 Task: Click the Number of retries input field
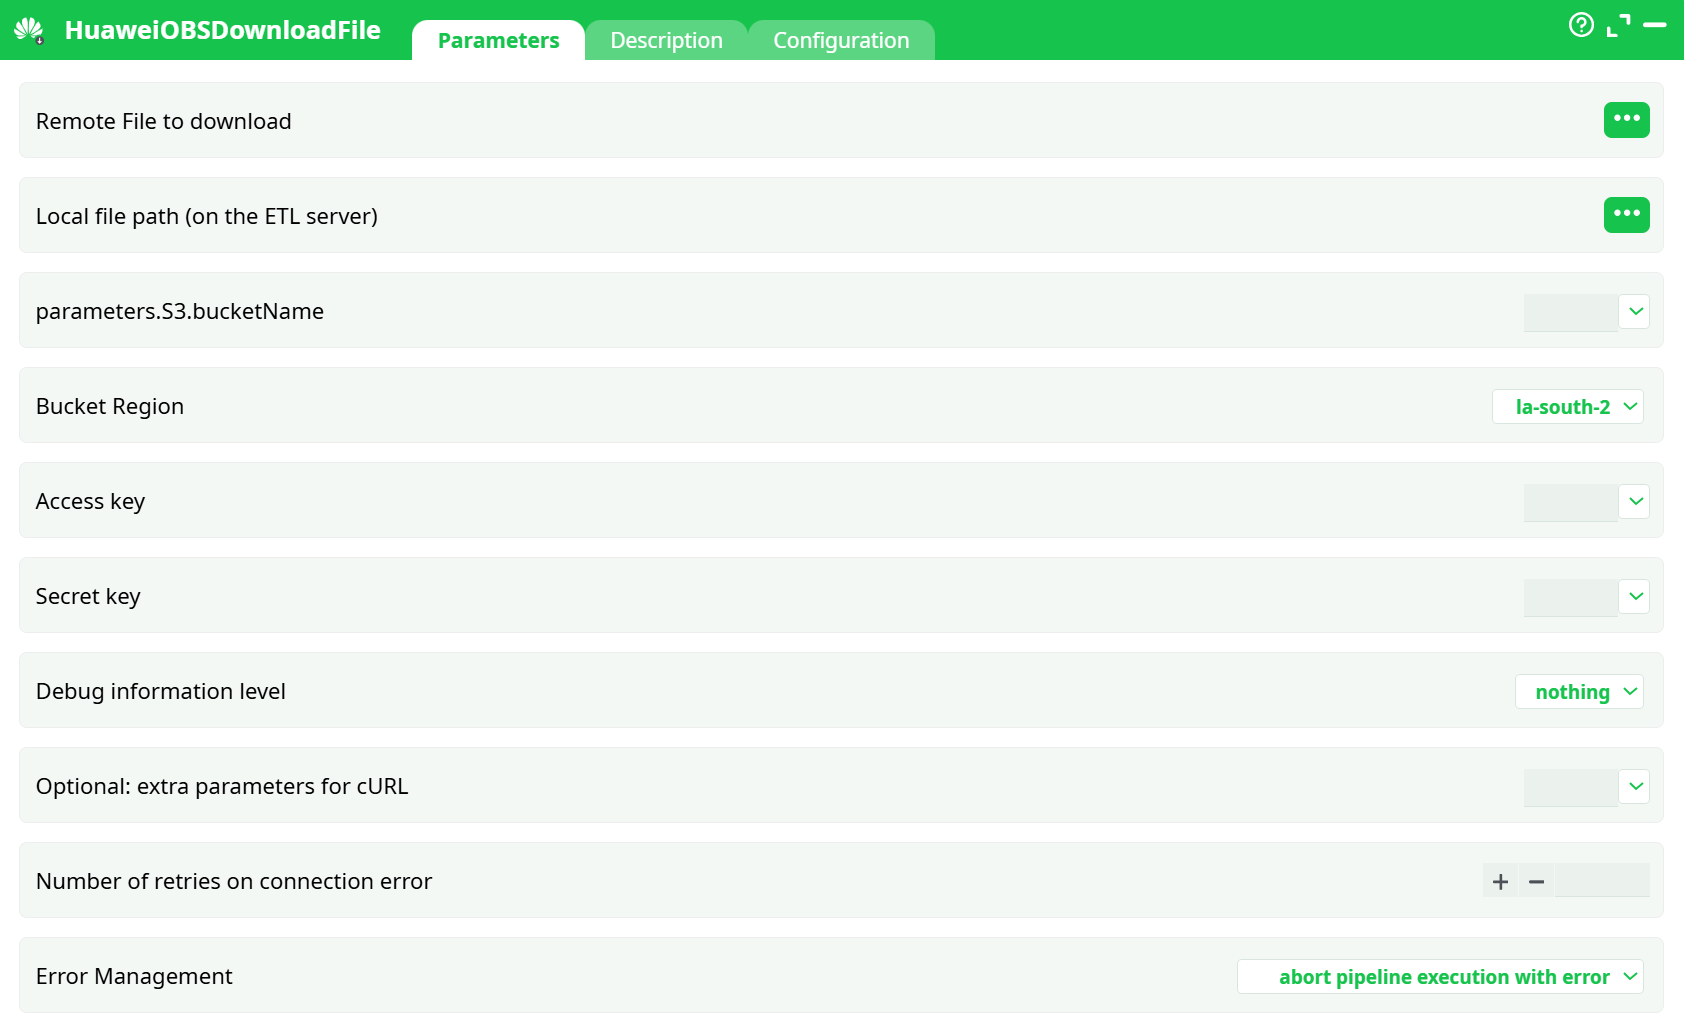click(1604, 881)
